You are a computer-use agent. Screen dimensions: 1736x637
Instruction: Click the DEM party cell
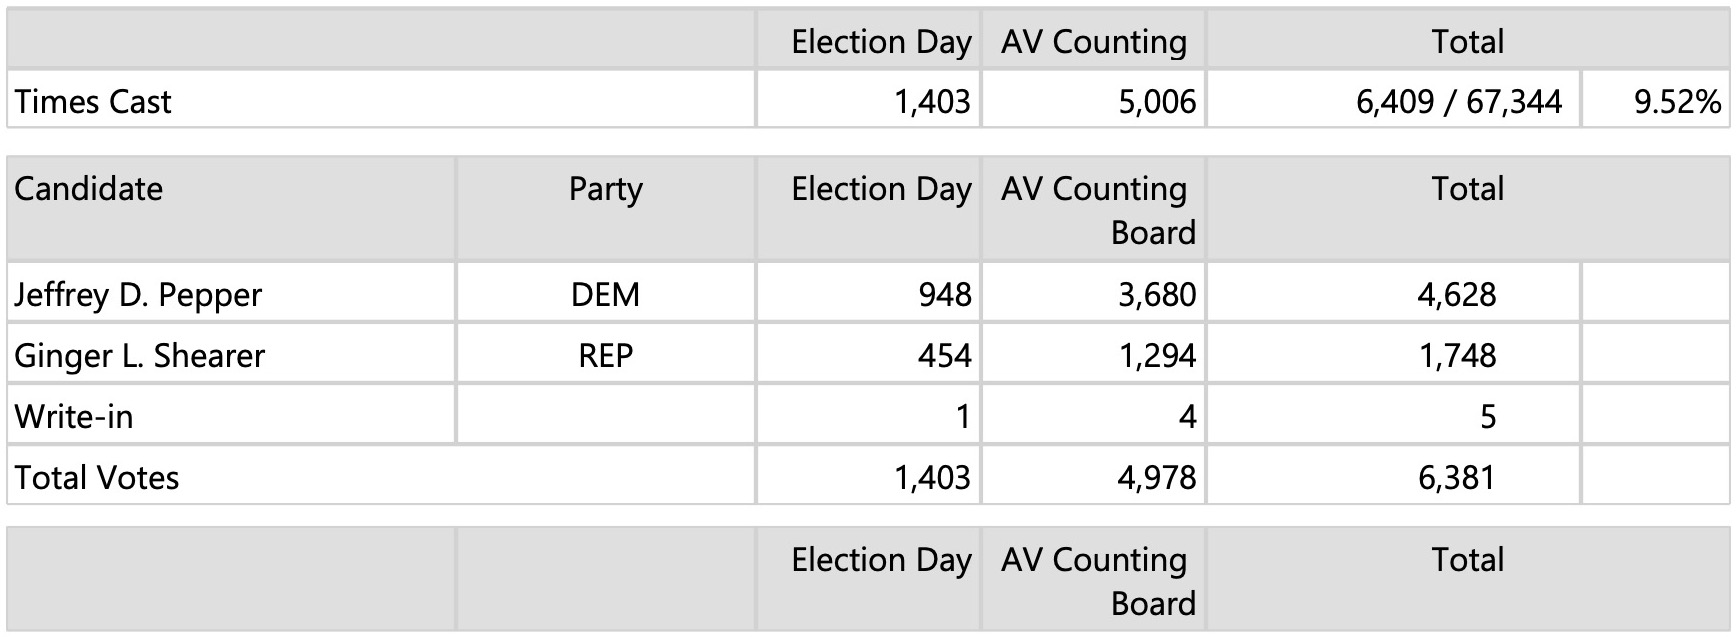tap(605, 295)
